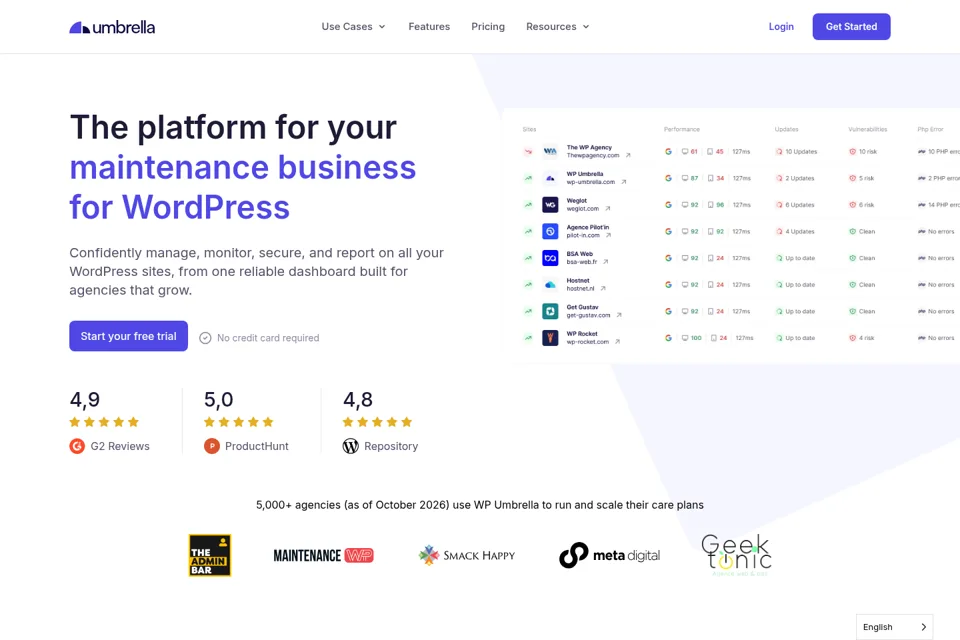This screenshot has height=640, width=960.
Task: Click the WP Umbrella site icon in table
Action: [x=550, y=178]
